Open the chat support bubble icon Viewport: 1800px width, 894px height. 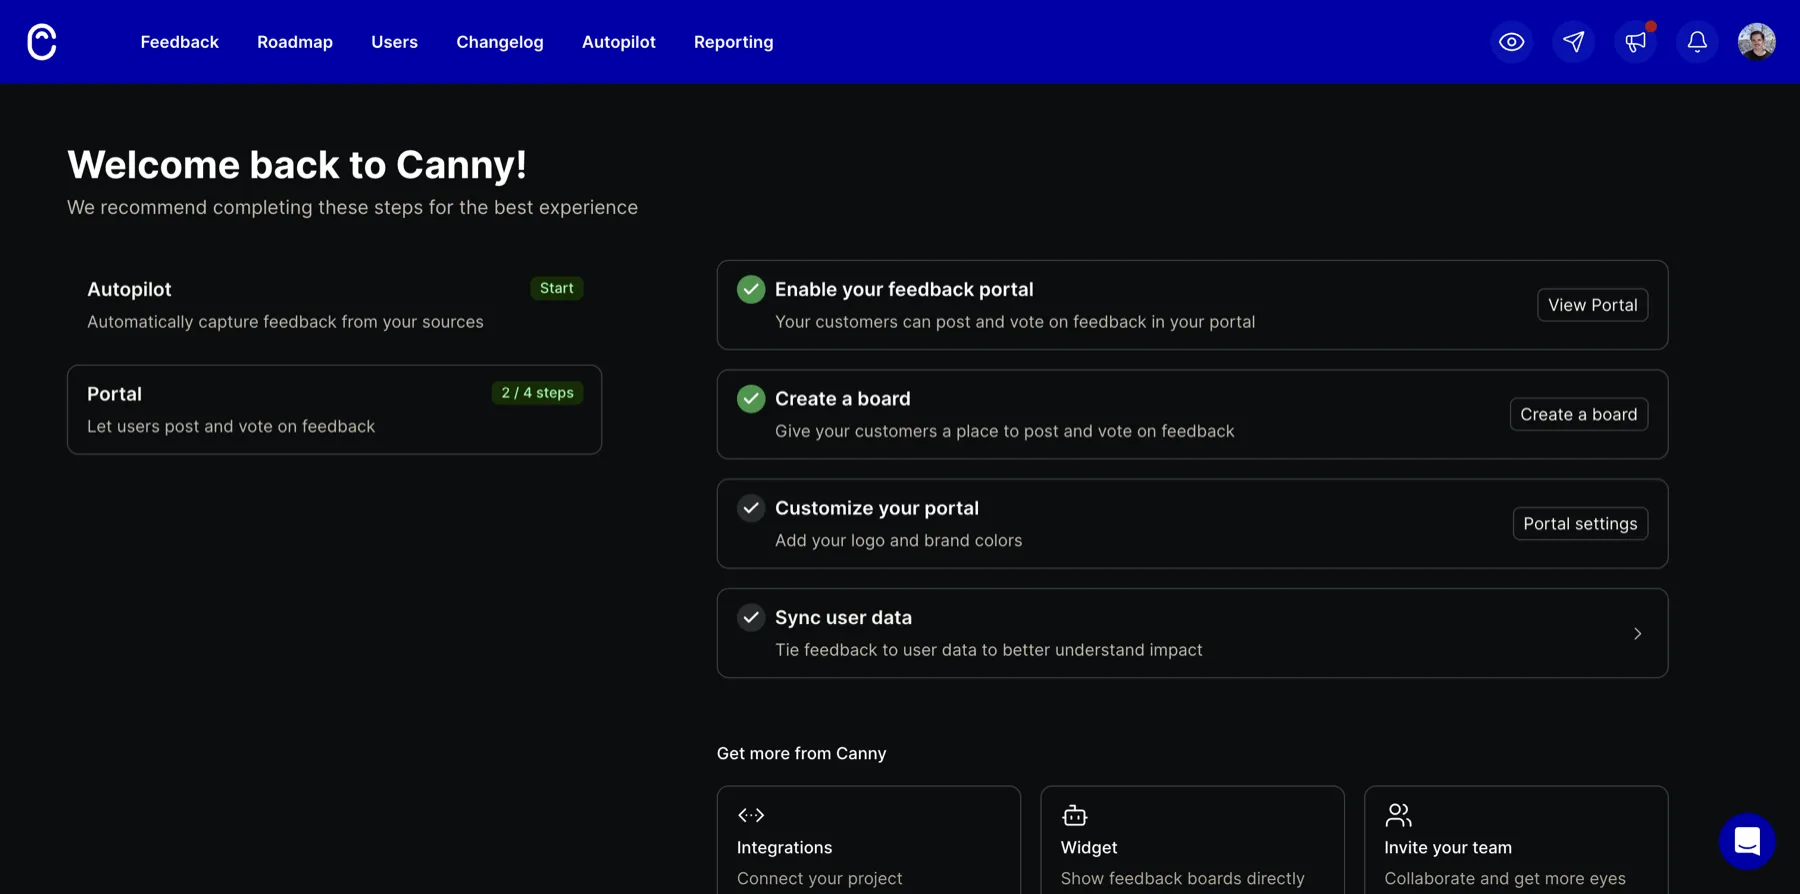pyautogui.click(x=1747, y=841)
